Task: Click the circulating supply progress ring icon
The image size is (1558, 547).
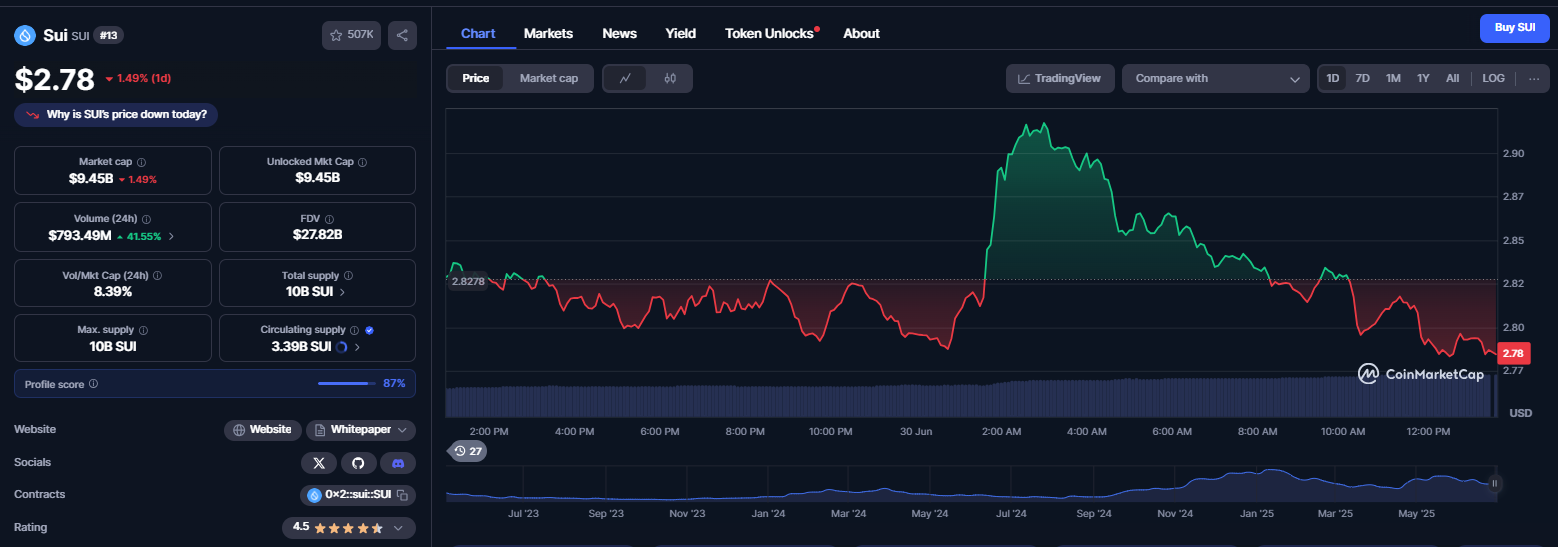Action: pos(343,347)
